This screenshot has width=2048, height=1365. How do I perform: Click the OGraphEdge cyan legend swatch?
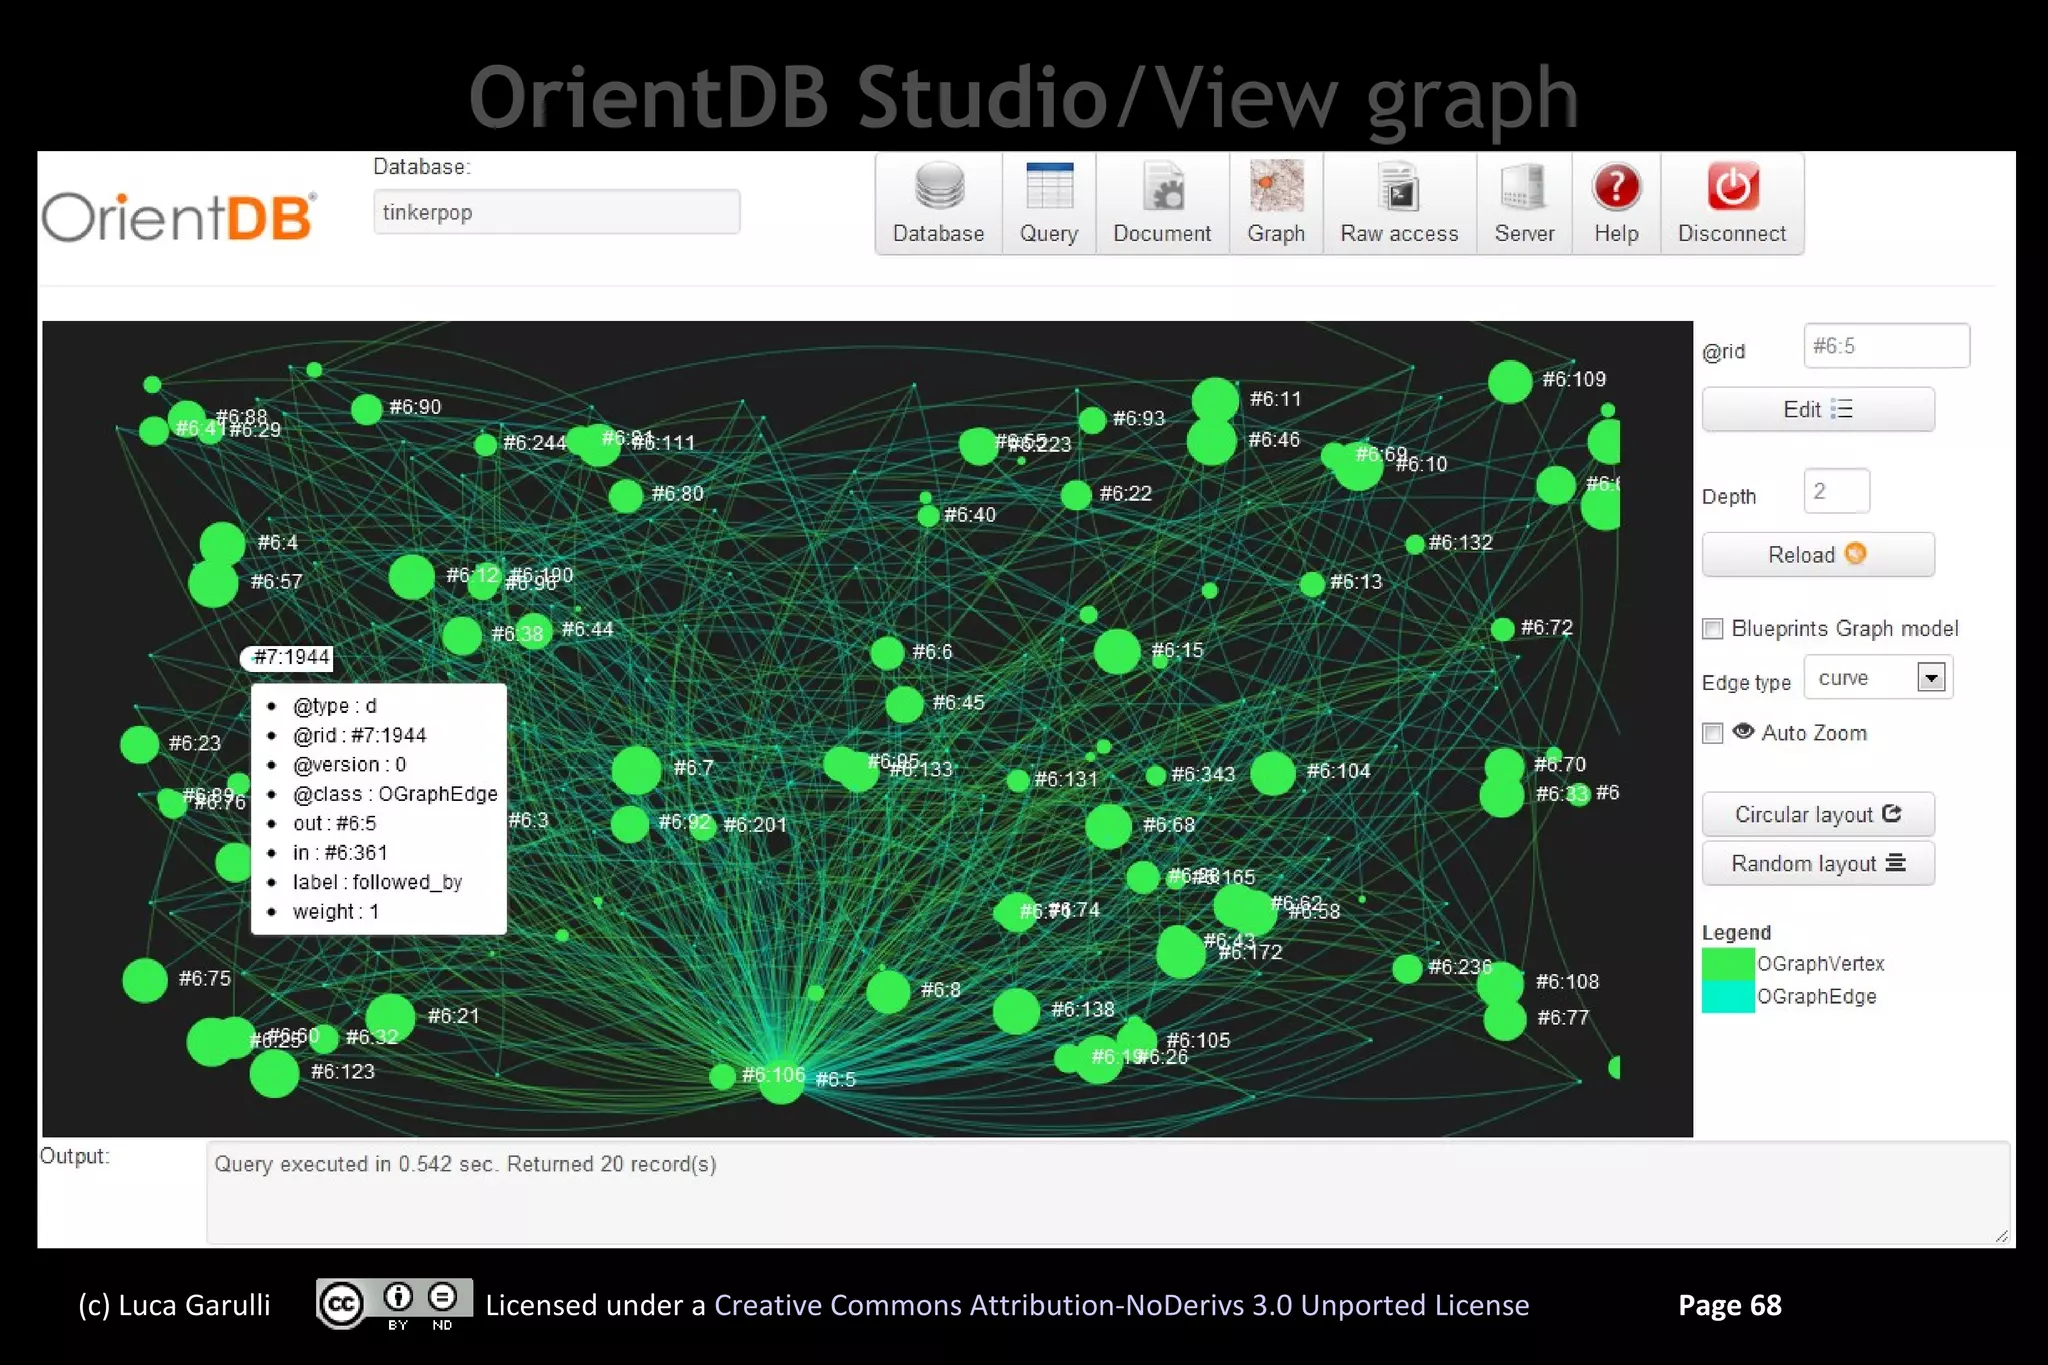pyautogui.click(x=1728, y=996)
